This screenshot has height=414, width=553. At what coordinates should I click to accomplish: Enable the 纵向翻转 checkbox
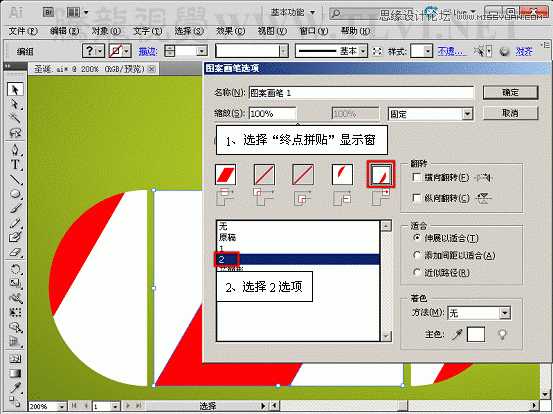pyautogui.click(x=417, y=199)
